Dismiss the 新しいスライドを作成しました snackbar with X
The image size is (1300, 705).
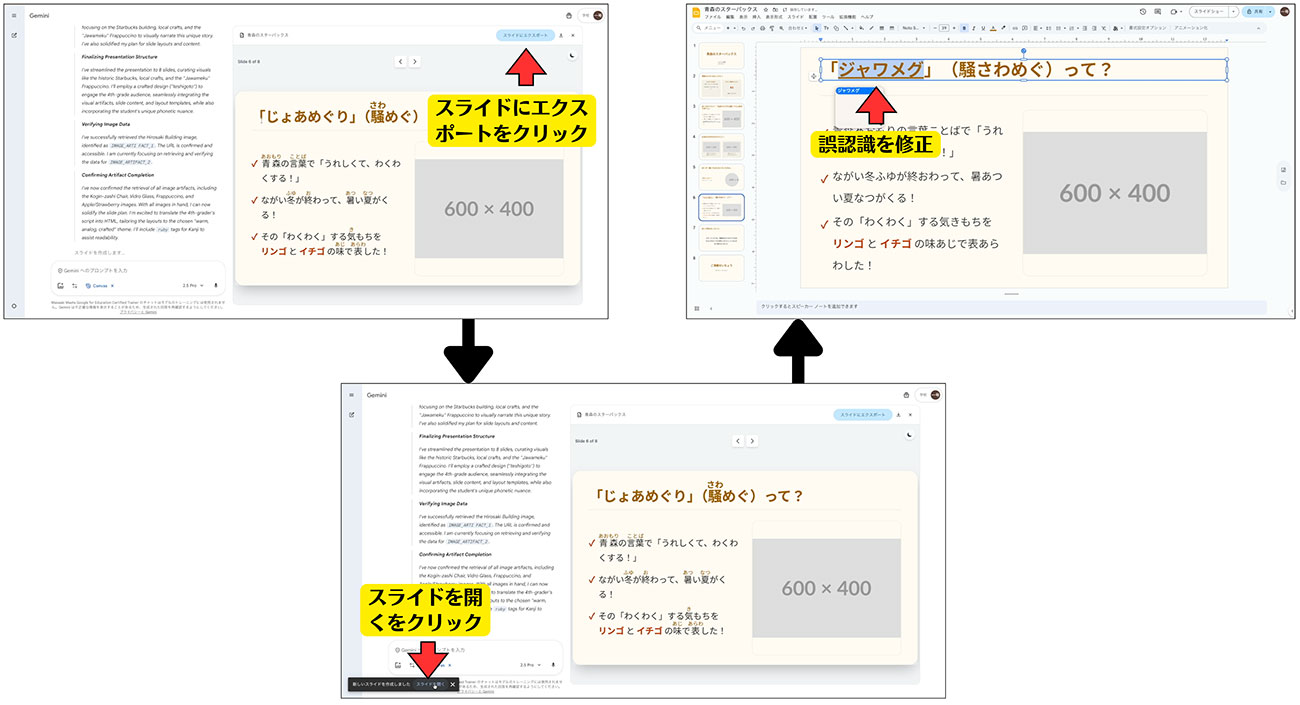click(x=452, y=685)
